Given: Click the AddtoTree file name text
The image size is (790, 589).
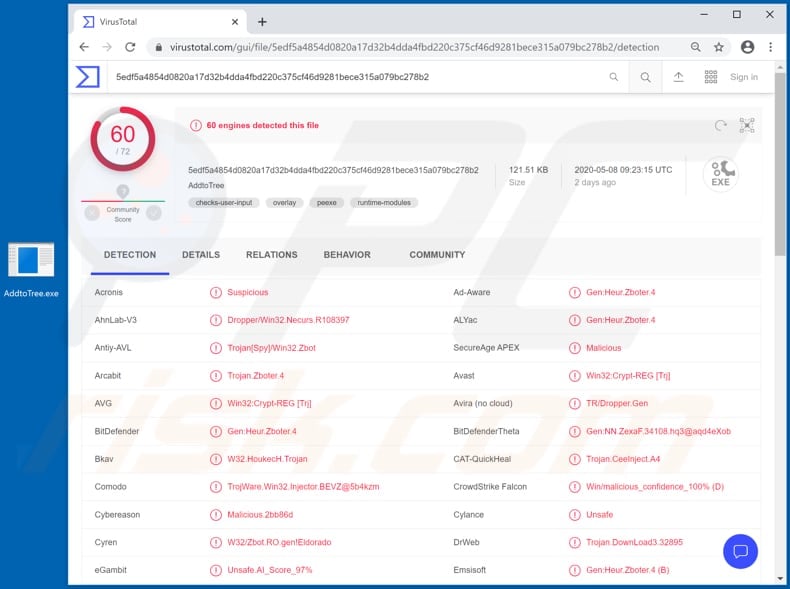Looking at the screenshot, I should [x=206, y=185].
